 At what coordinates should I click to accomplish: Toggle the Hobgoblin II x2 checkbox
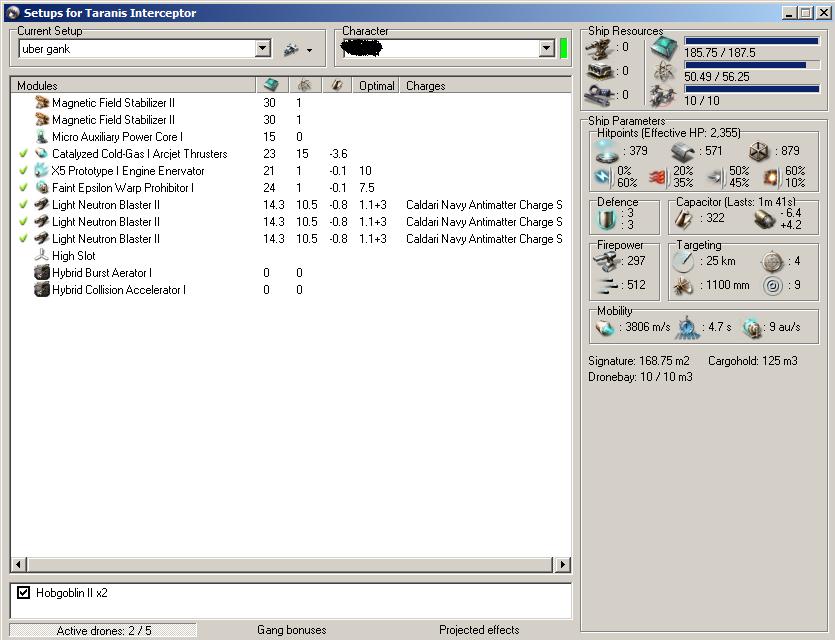click(23, 592)
